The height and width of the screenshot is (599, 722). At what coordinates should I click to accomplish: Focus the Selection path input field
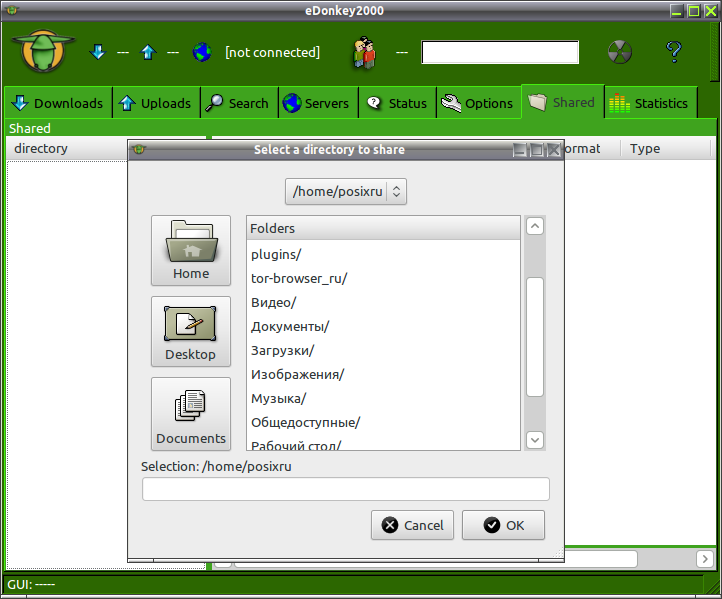346,489
